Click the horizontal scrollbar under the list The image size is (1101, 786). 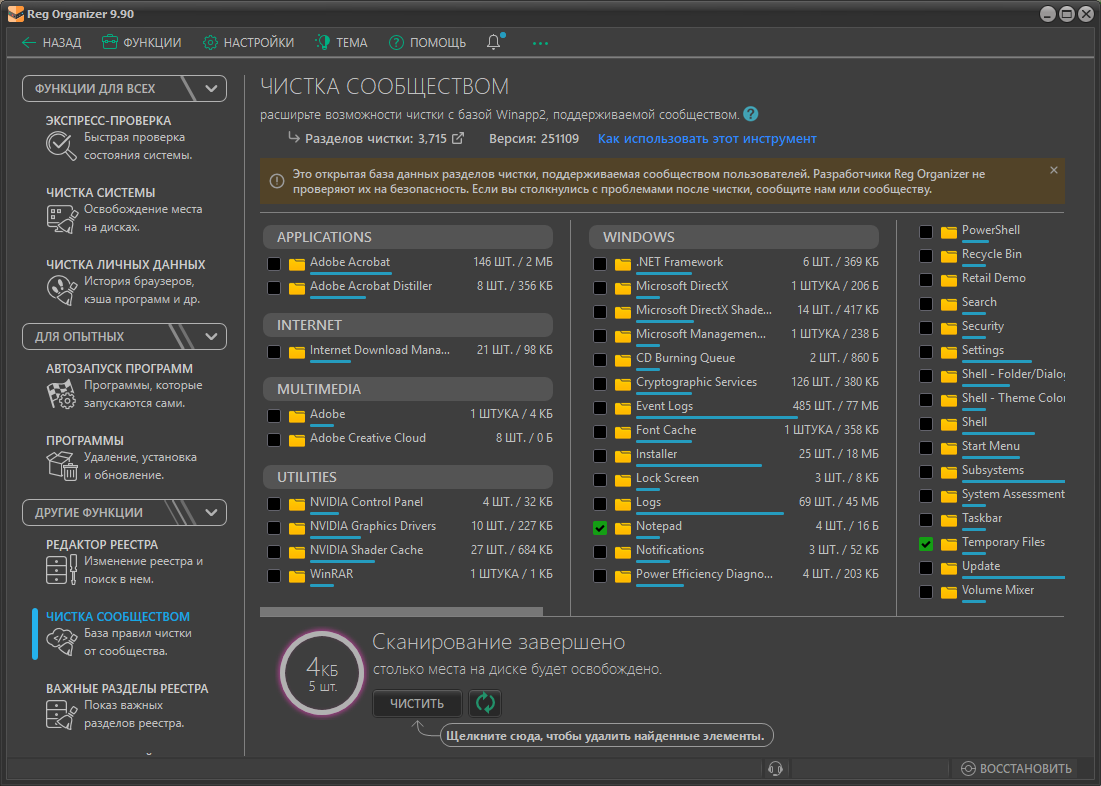tap(401, 611)
